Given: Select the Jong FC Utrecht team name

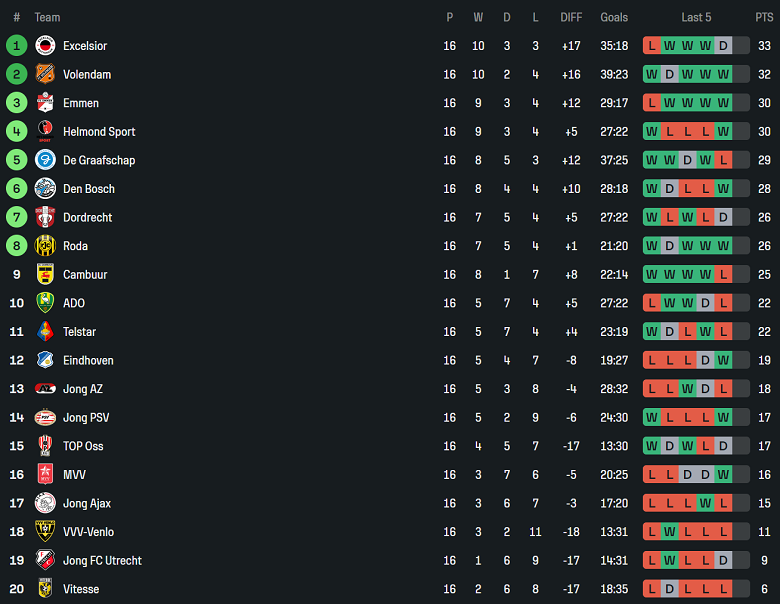Looking at the screenshot, I should [102, 561].
